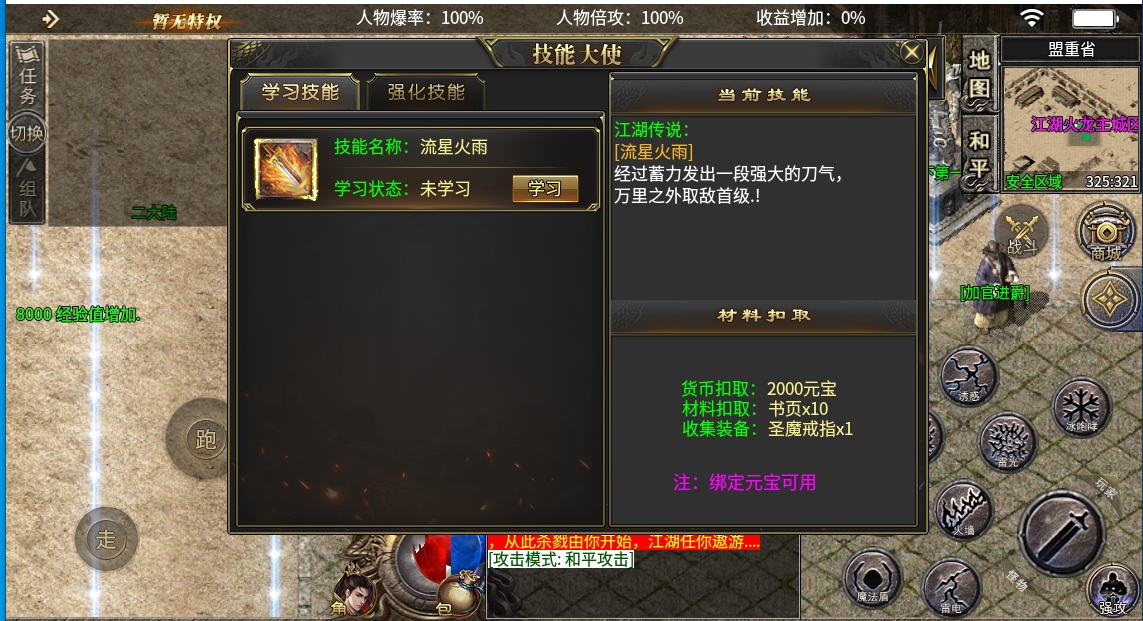Tap the large sword attack button
Viewport: 1143px width, 621px height.
coord(1060,532)
